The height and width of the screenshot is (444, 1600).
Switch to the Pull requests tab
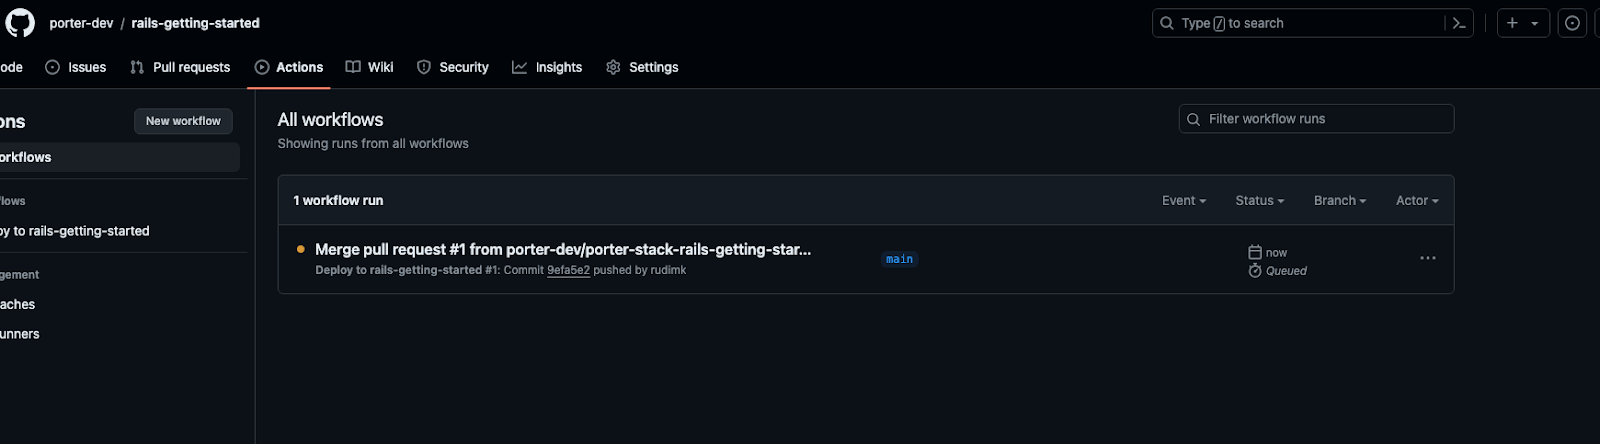tap(180, 67)
